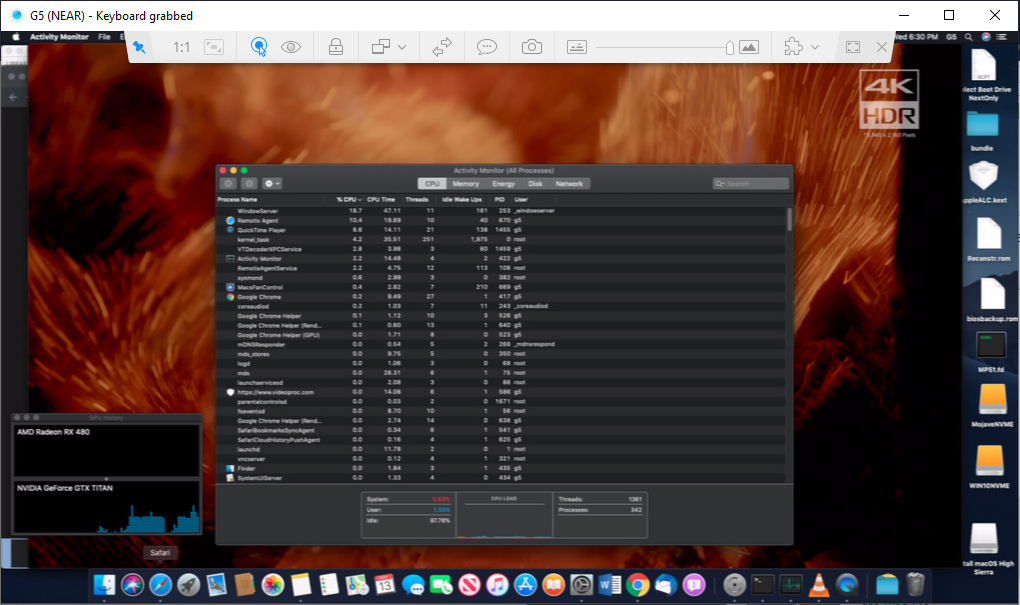The height and width of the screenshot is (605, 1020).
Task: Open Terminal in the Dock
Action: (762, 585)
